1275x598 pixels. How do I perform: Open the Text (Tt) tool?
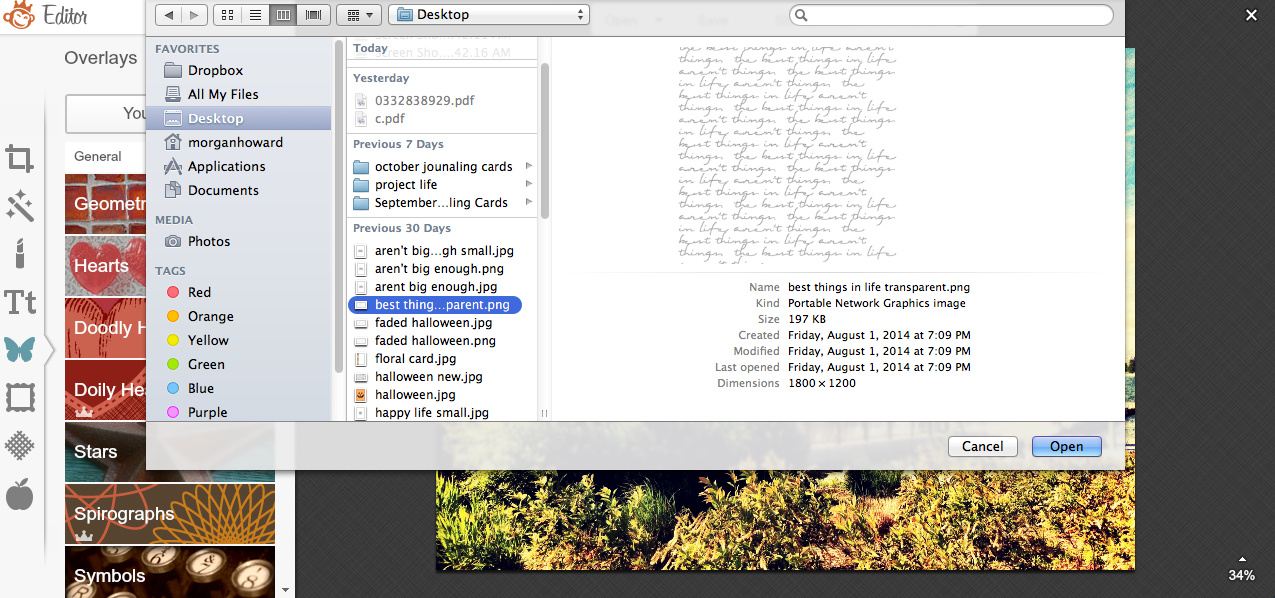pos(20,302)
